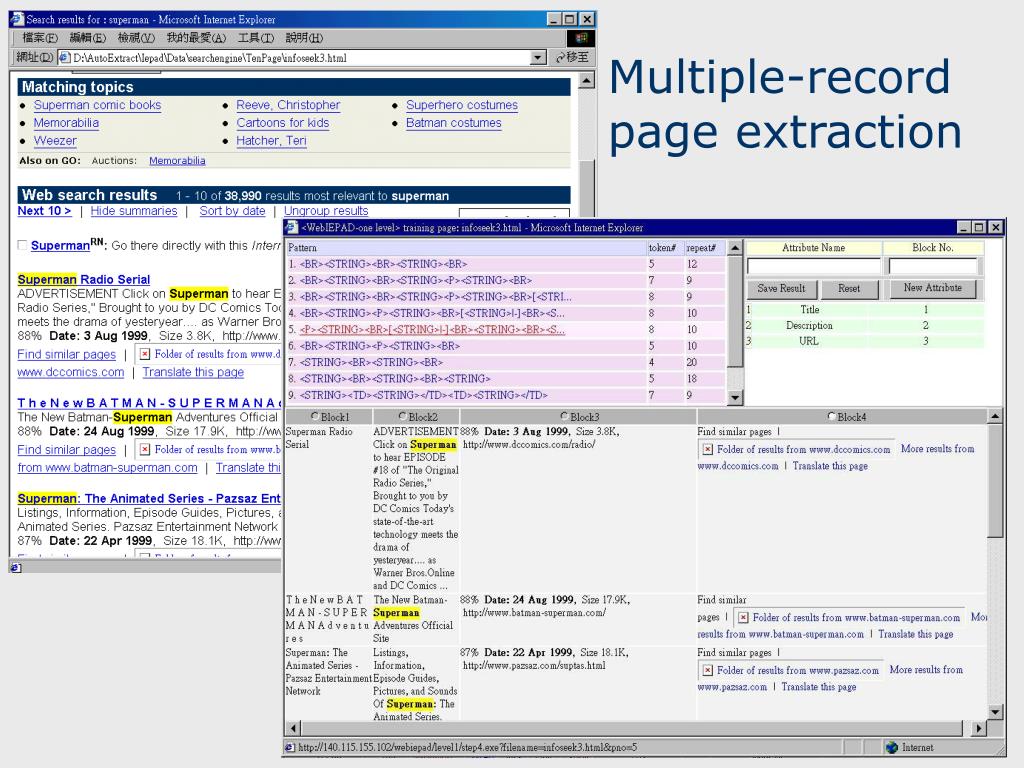
Task: Click broken image icon beside batman-superman.com folder in Block4
Action: 743,617
